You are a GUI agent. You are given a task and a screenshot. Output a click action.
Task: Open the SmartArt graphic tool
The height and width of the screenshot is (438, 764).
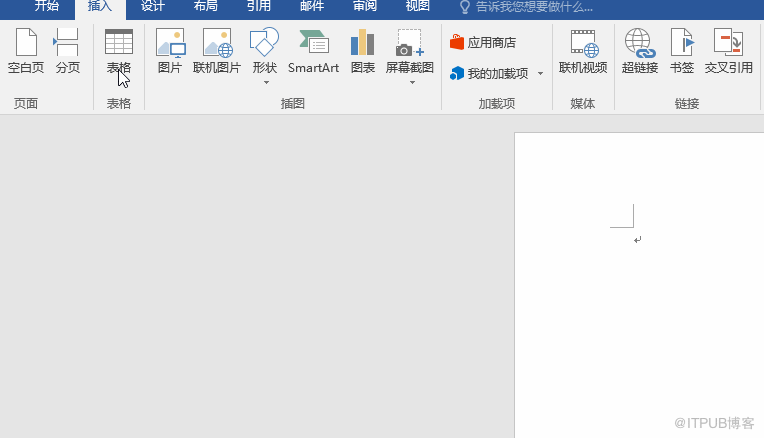[x=313, y=51]
